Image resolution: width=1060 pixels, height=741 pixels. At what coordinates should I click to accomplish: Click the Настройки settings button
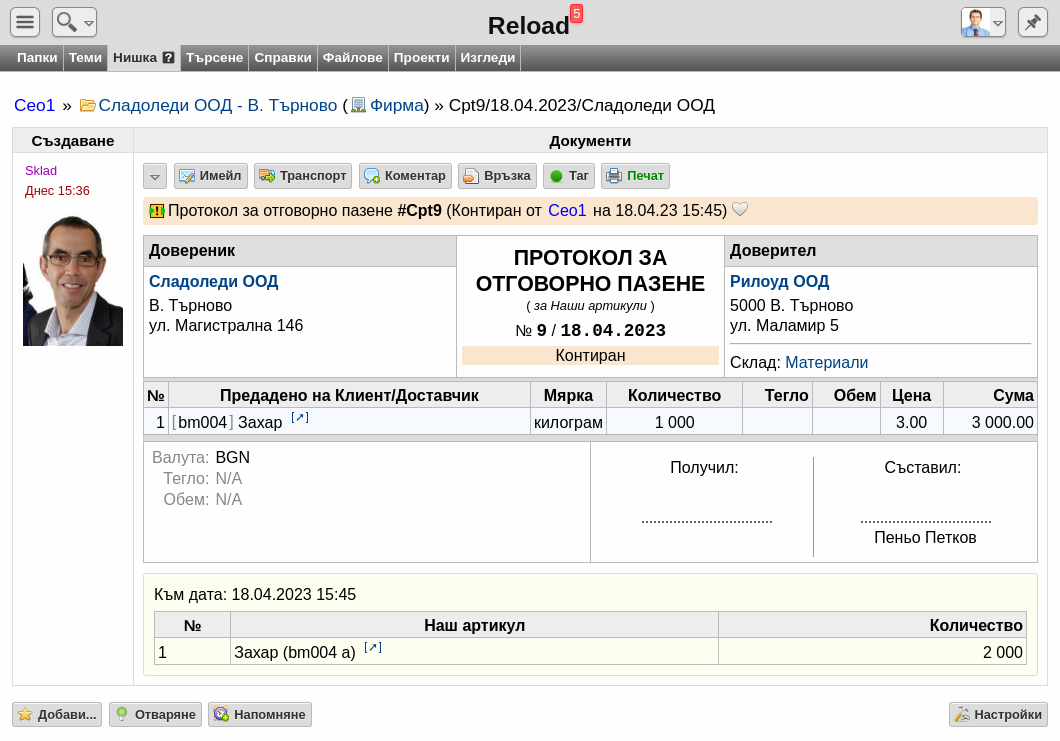coord(998,714)
